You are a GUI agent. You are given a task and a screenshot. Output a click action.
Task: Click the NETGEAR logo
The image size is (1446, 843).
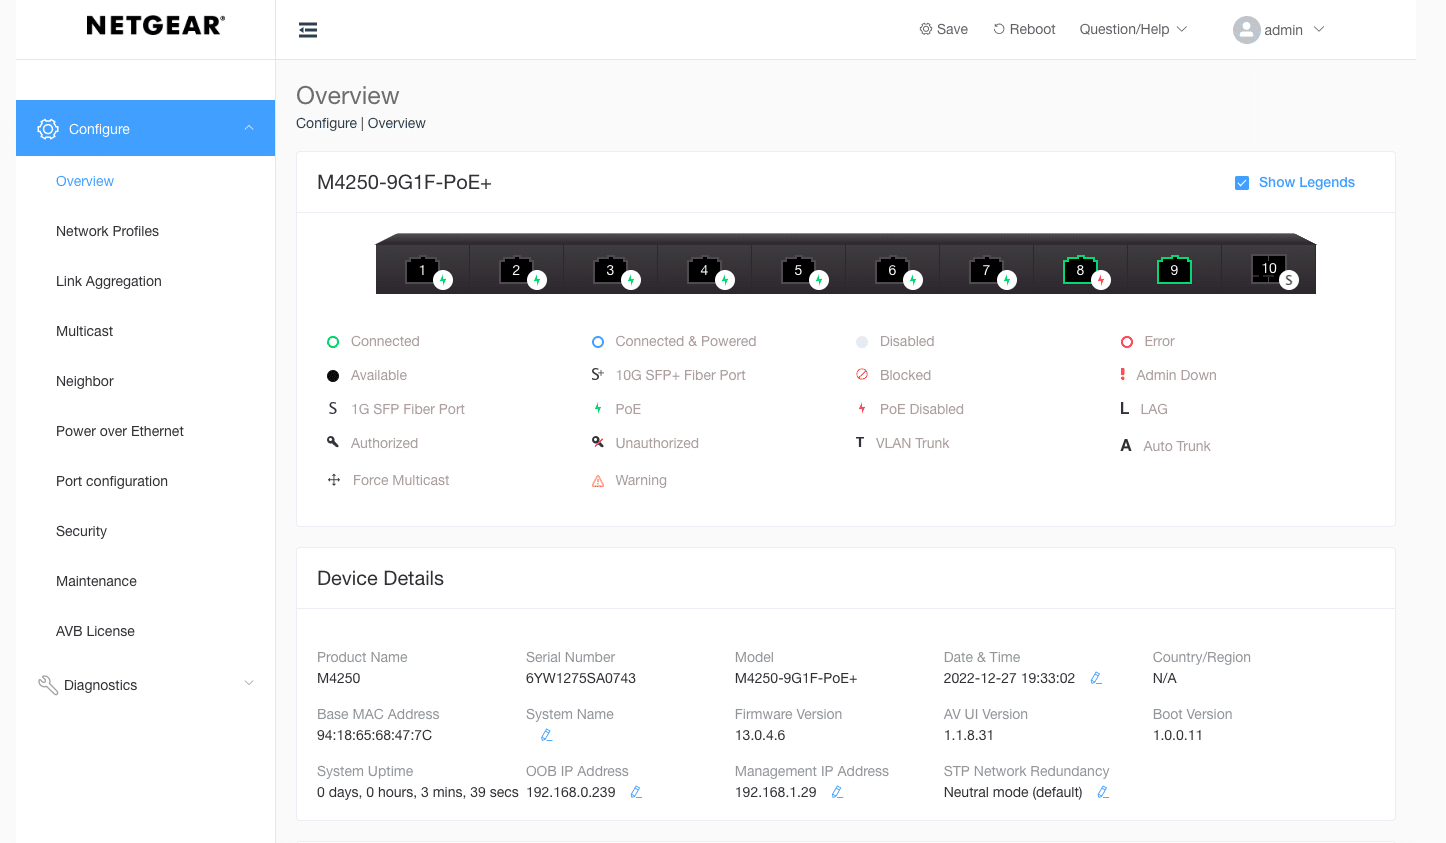pos(155,26)
